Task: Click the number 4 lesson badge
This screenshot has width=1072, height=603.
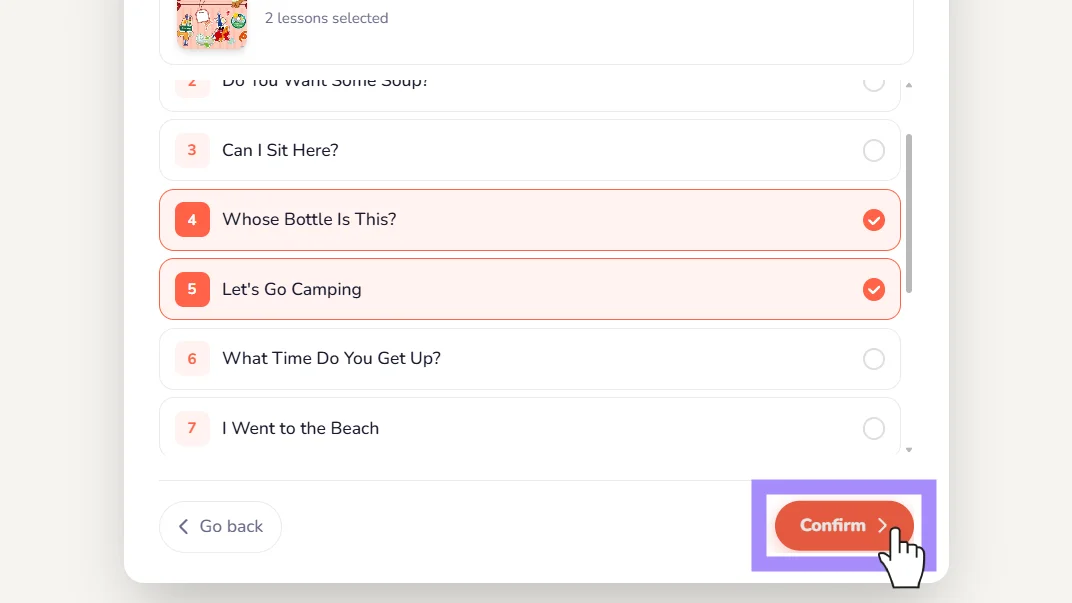Action: point(192,219)
